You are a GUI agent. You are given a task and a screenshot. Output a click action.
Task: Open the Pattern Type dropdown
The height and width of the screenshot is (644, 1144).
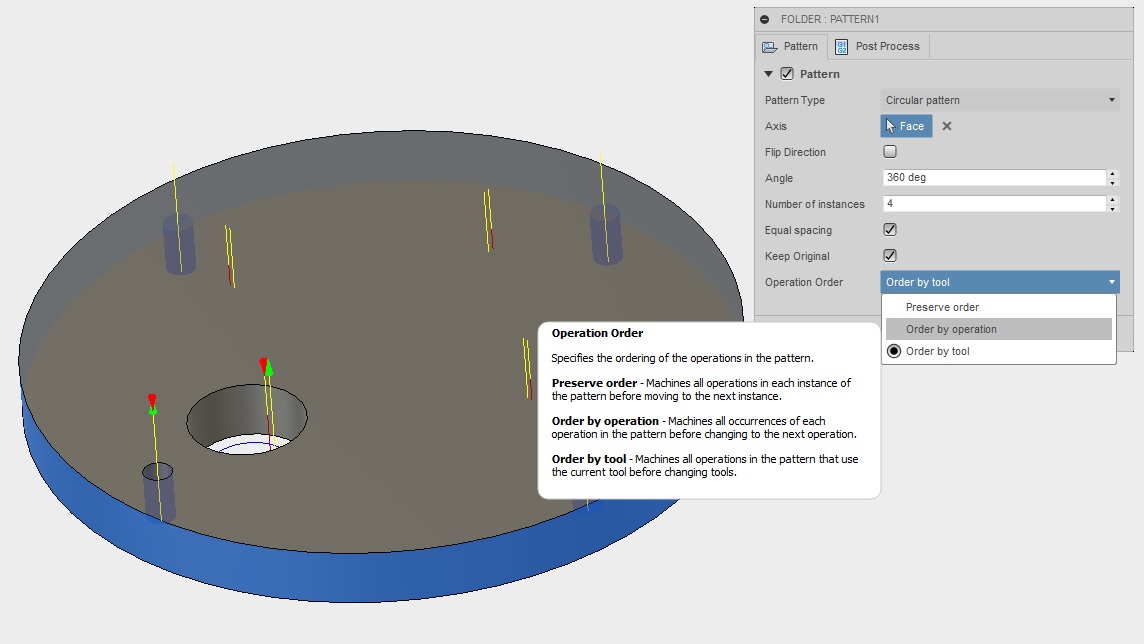click(x=1110, y=99)
